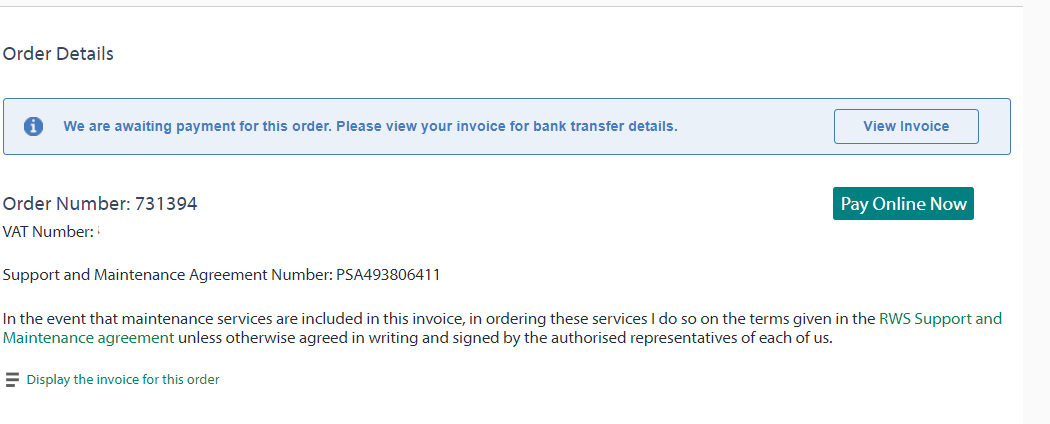Click the Order Number label text
The image size is (1050, 424).
[x=67, y=204]
